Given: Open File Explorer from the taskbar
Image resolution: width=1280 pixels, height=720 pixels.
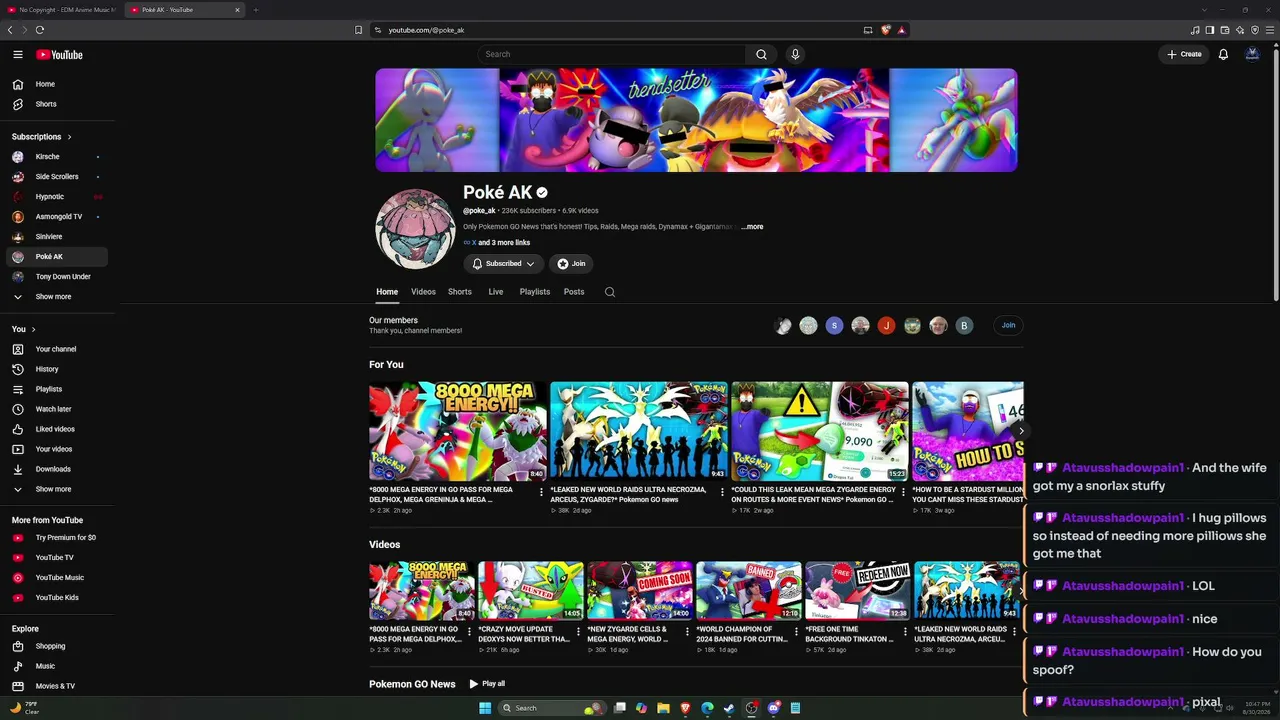Looking at the screenshot, I should (x=663, y=708).
